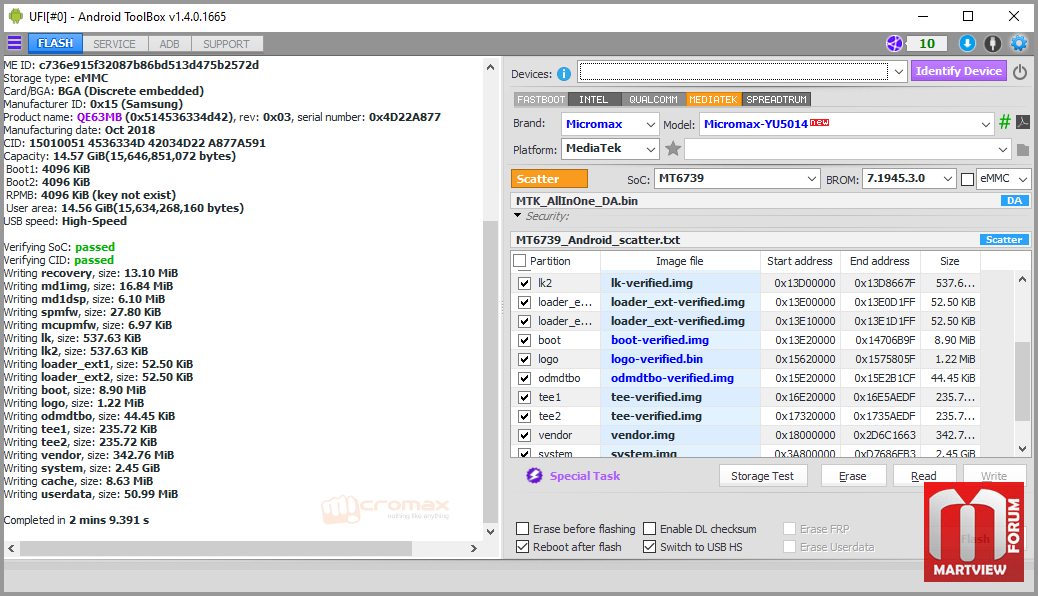
Task: Open the Devices dropdown
Action: (898, 72)
